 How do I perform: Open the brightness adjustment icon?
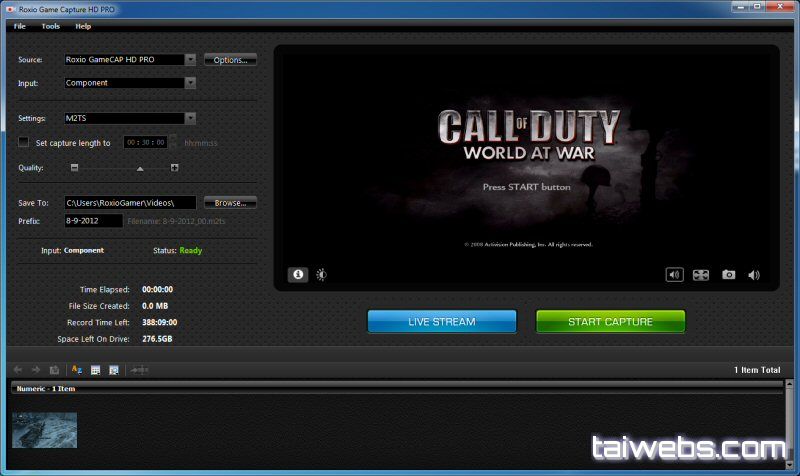321,275
